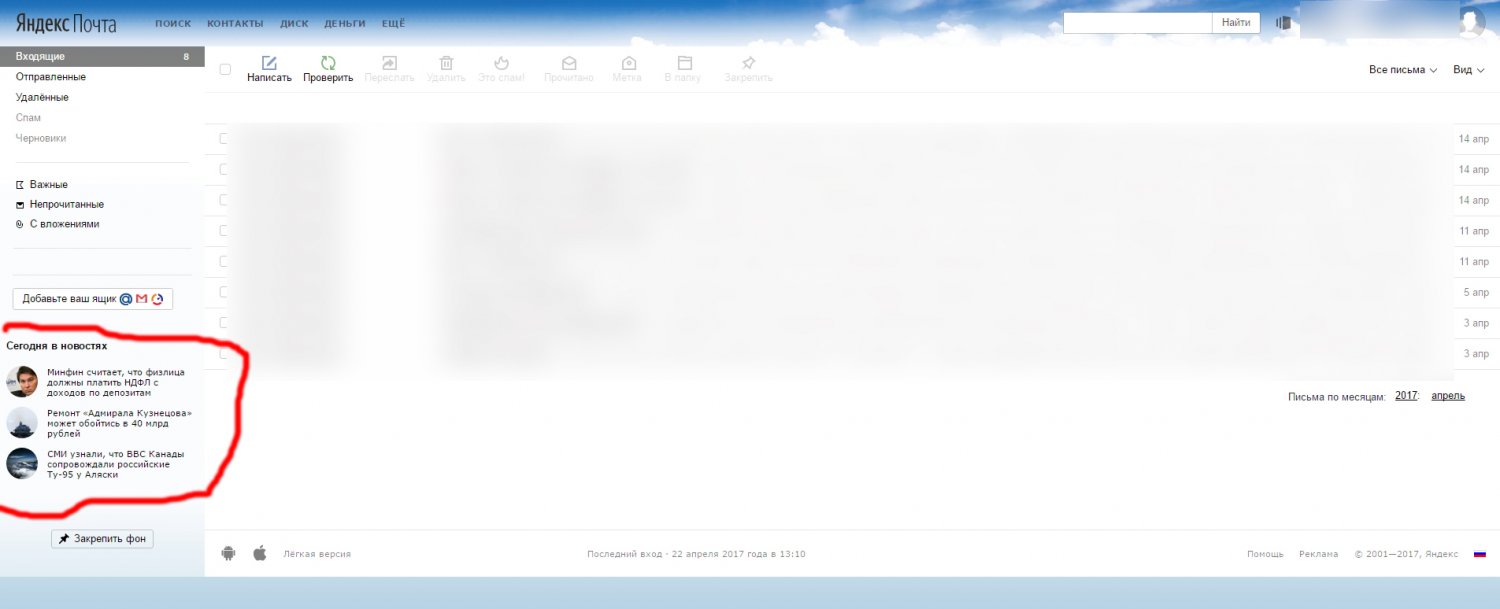The width and height of the screenshot is (1500, 609).
Task: Open the Отправленные folder
Action: point(51,77)
